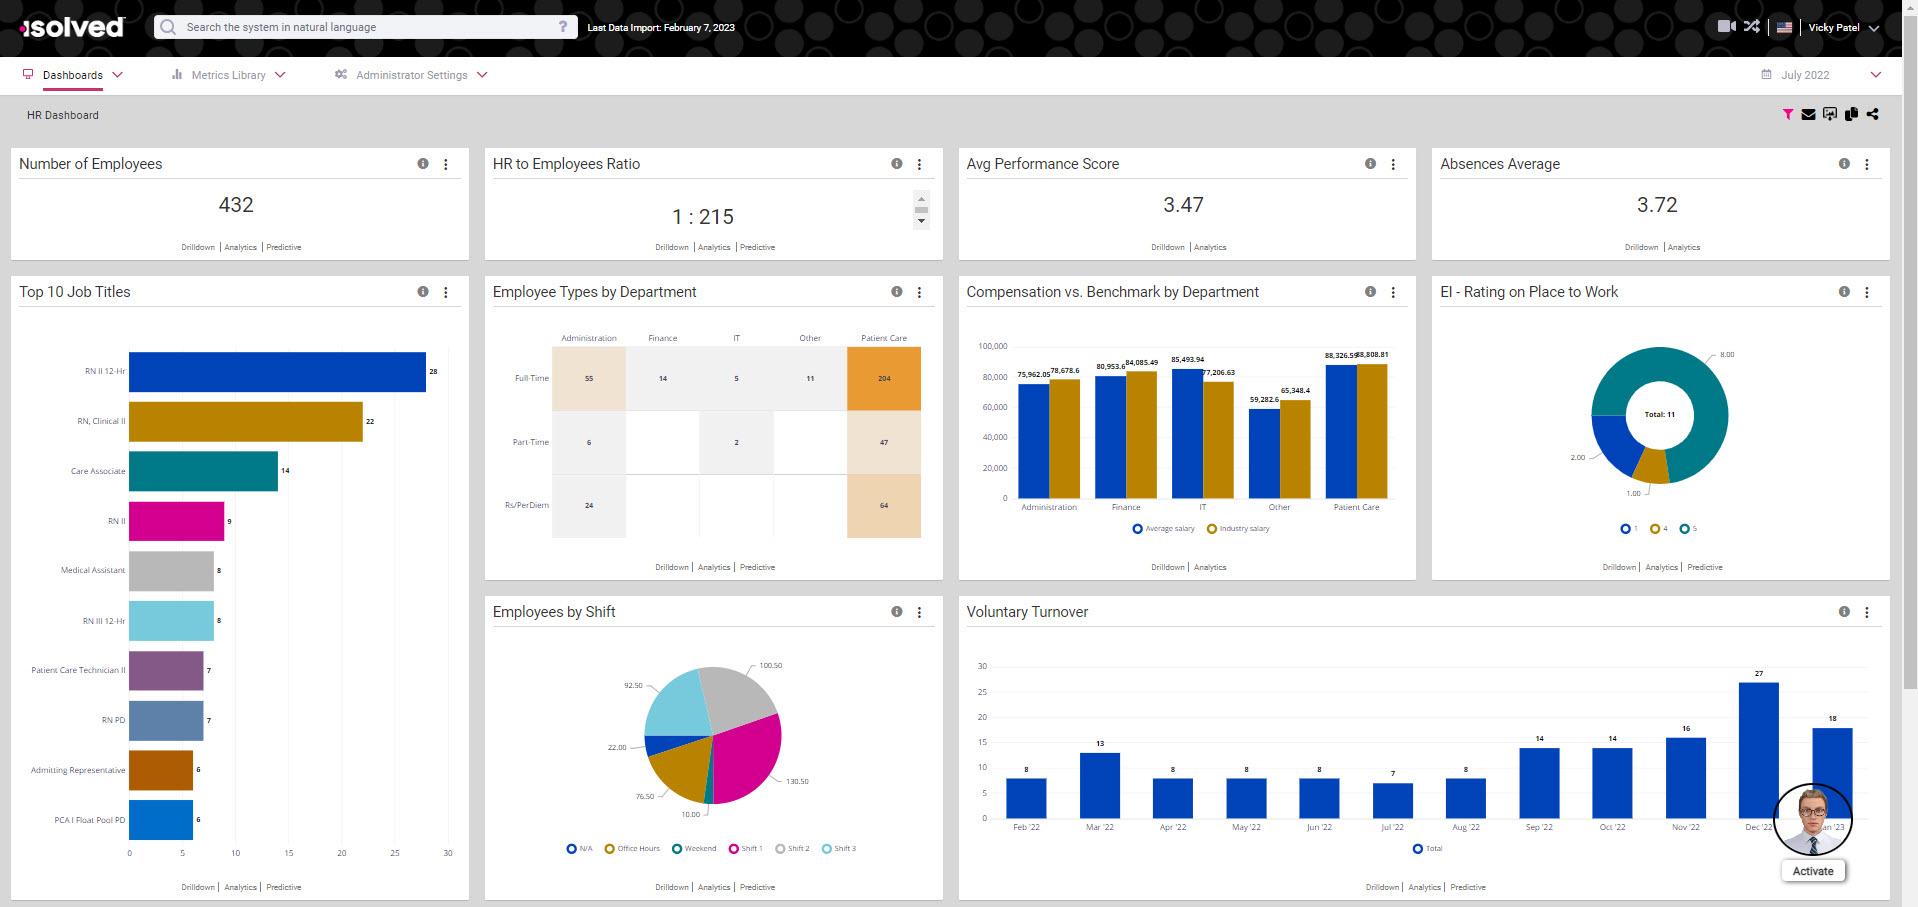Image resolution: width=1918 pixels, height=907 pixels.
Task: Click the share dashboard icon
Action: coord(1872,115)
